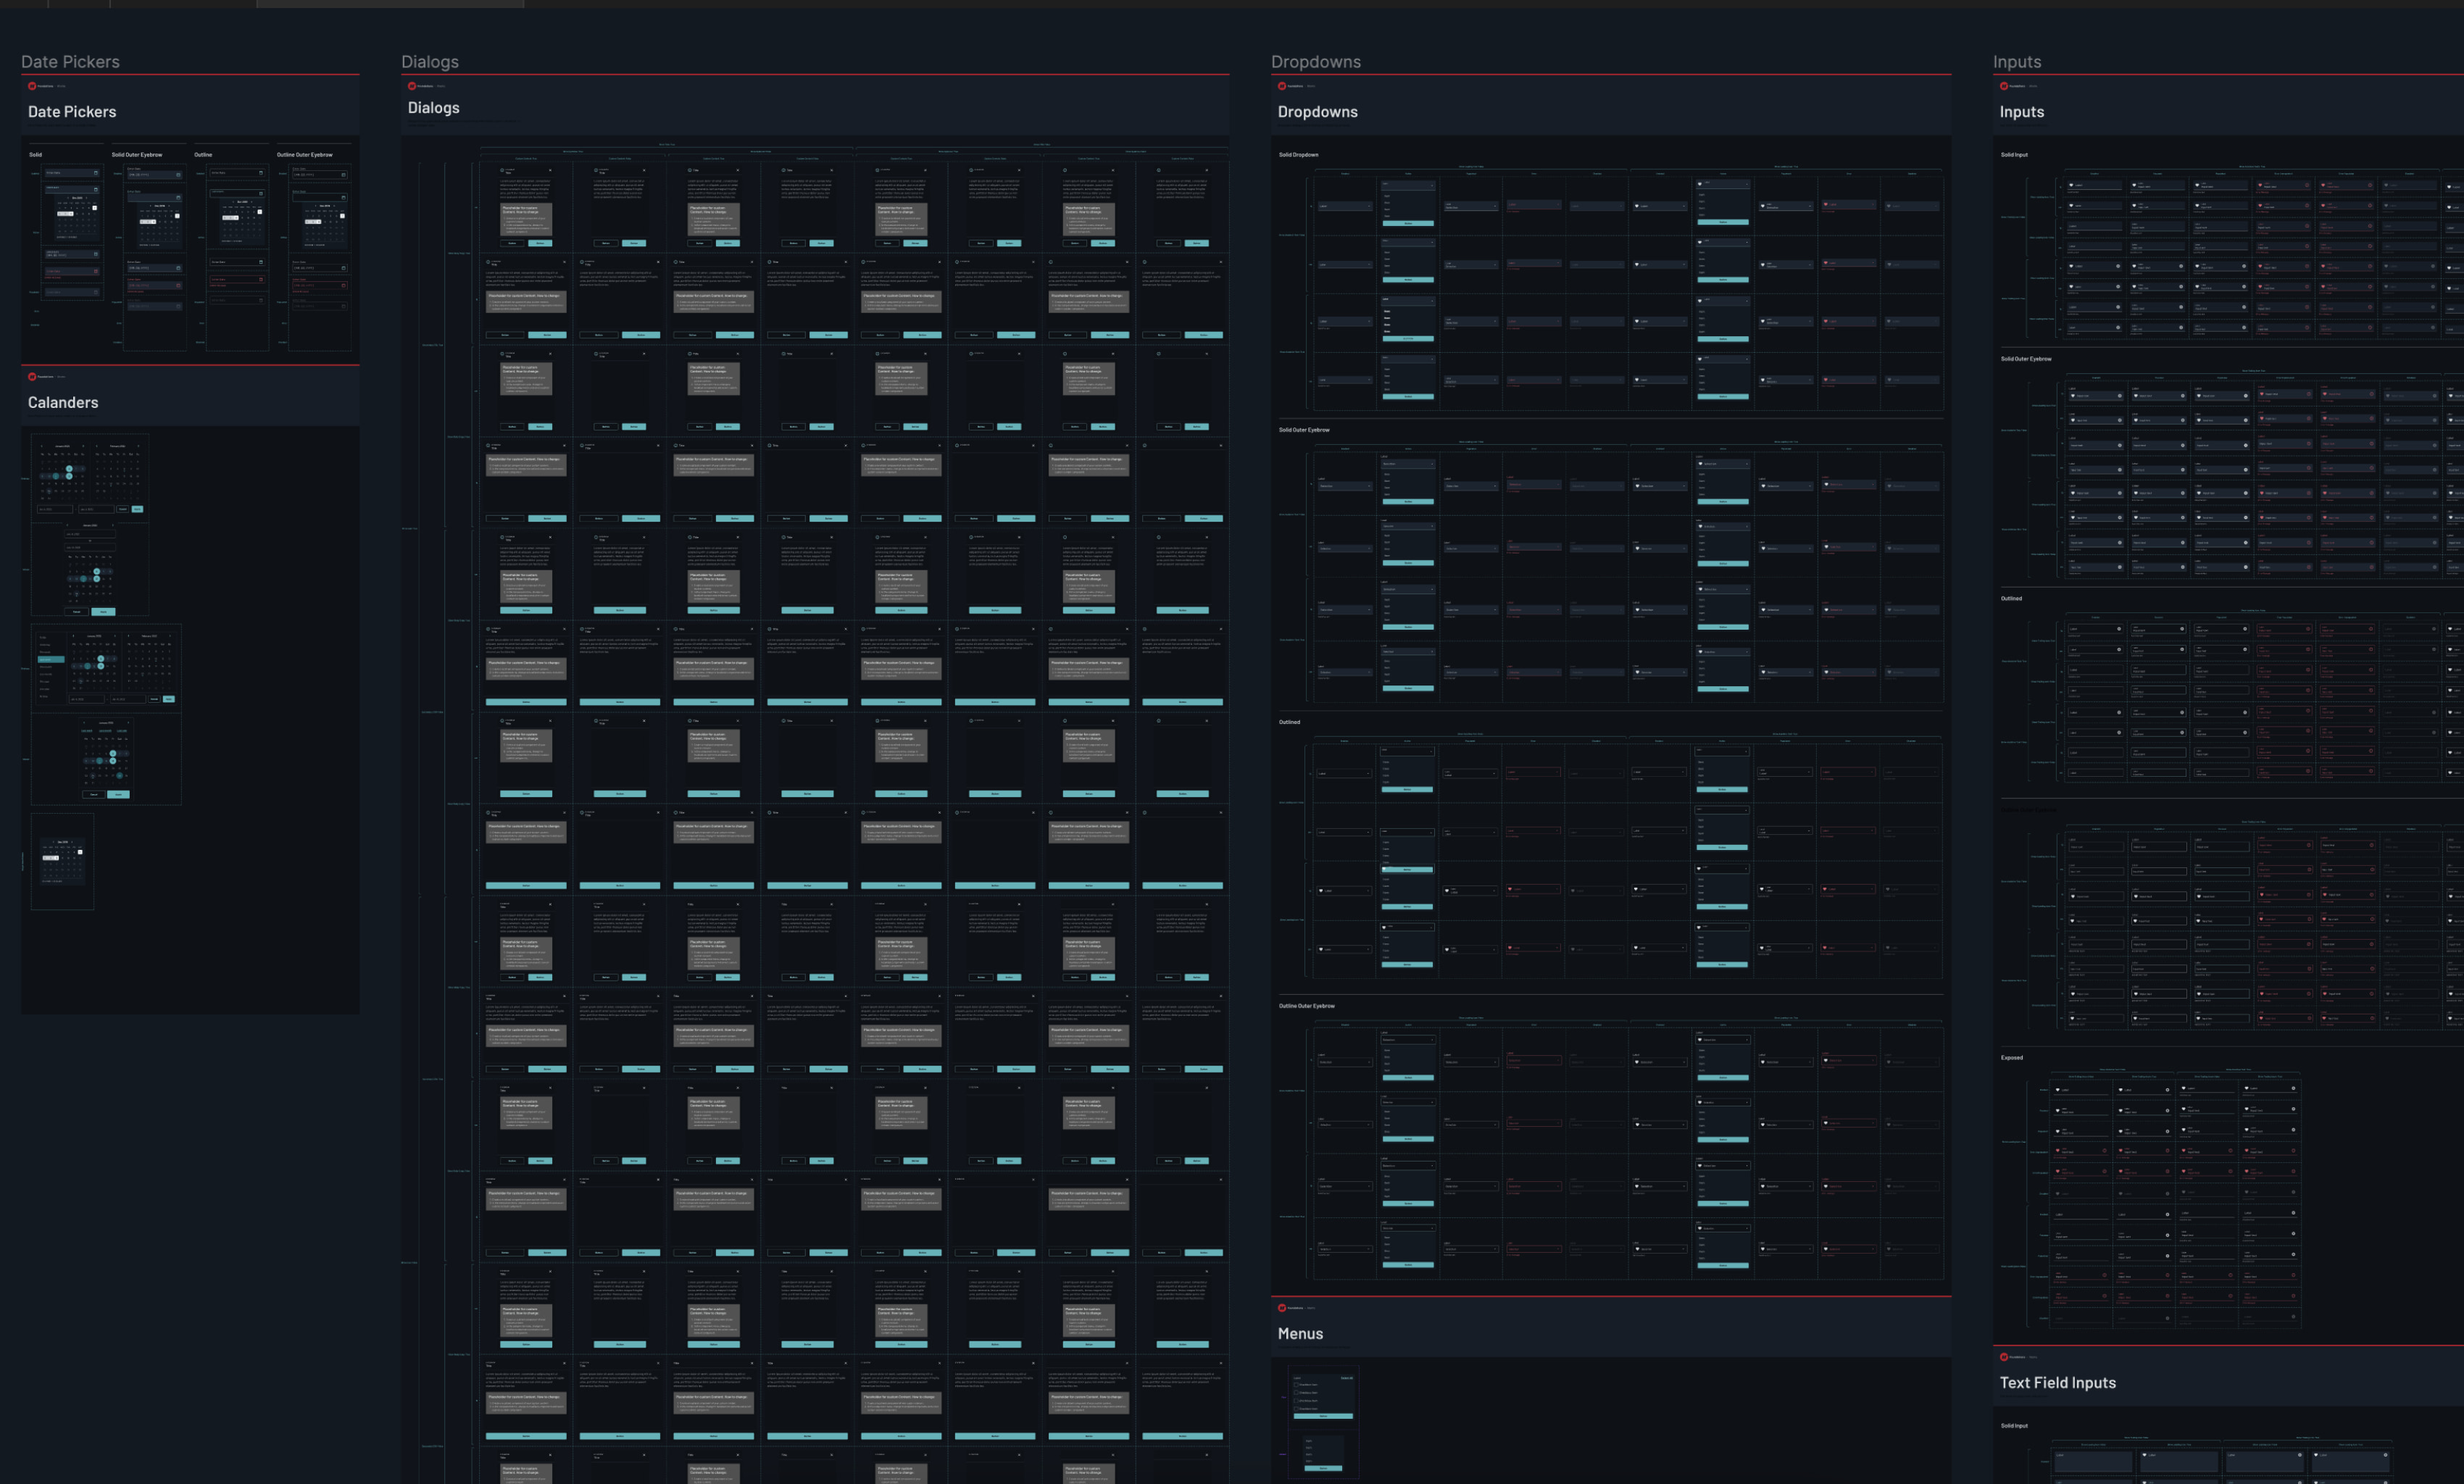
Task: Click the red logo icon above Text Field Inputs
Action: point(2004,1357)
